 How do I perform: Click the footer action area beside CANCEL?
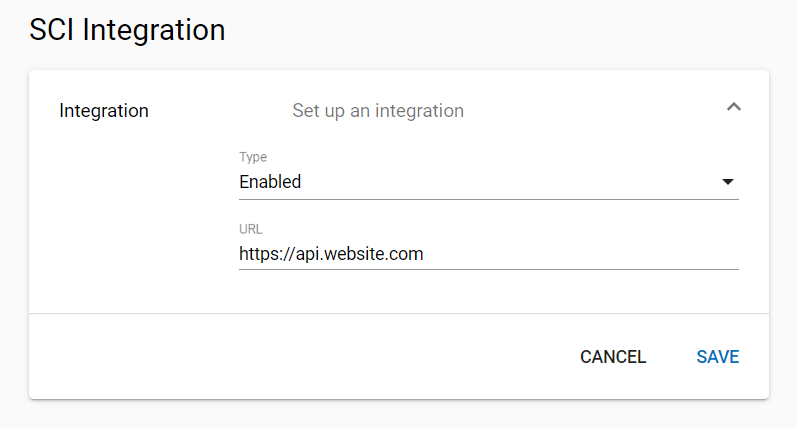click(300, 357)
